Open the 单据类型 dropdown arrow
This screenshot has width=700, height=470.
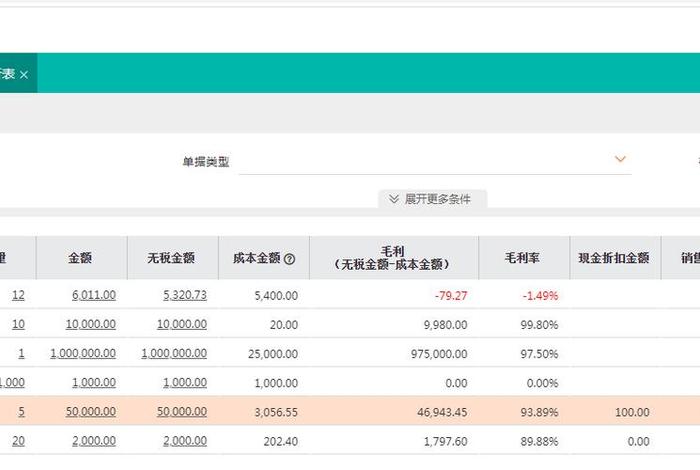pyautogui.click(x=620, y=159)
